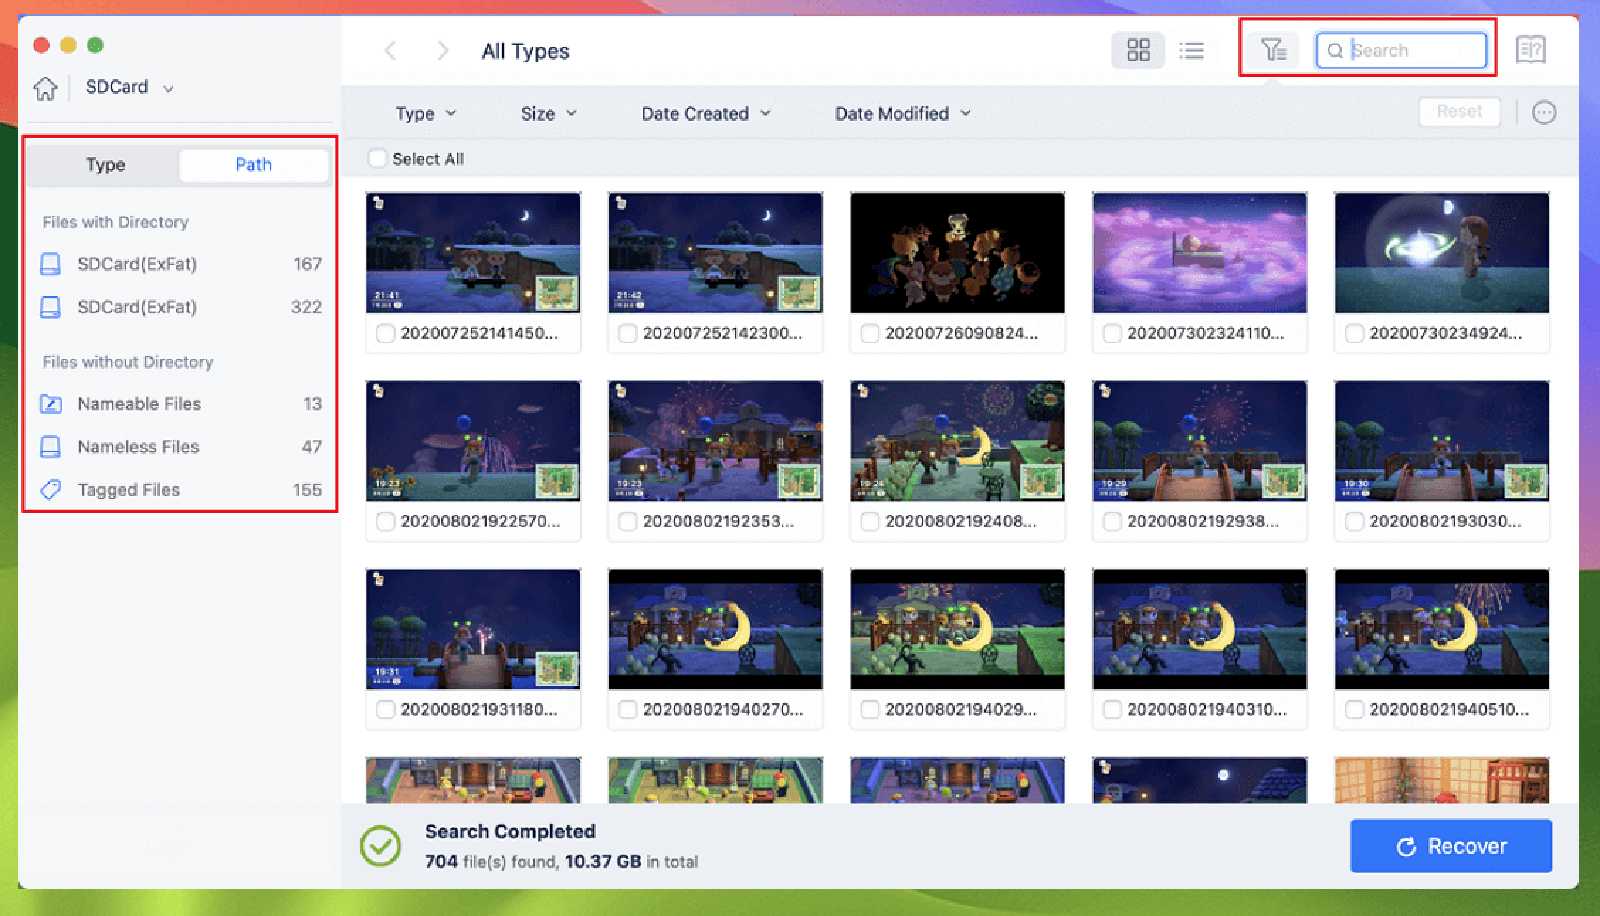1600x916 pixels.
Task: Check the box for file 202007302324110...
Action: click(x=1111, y=333)
